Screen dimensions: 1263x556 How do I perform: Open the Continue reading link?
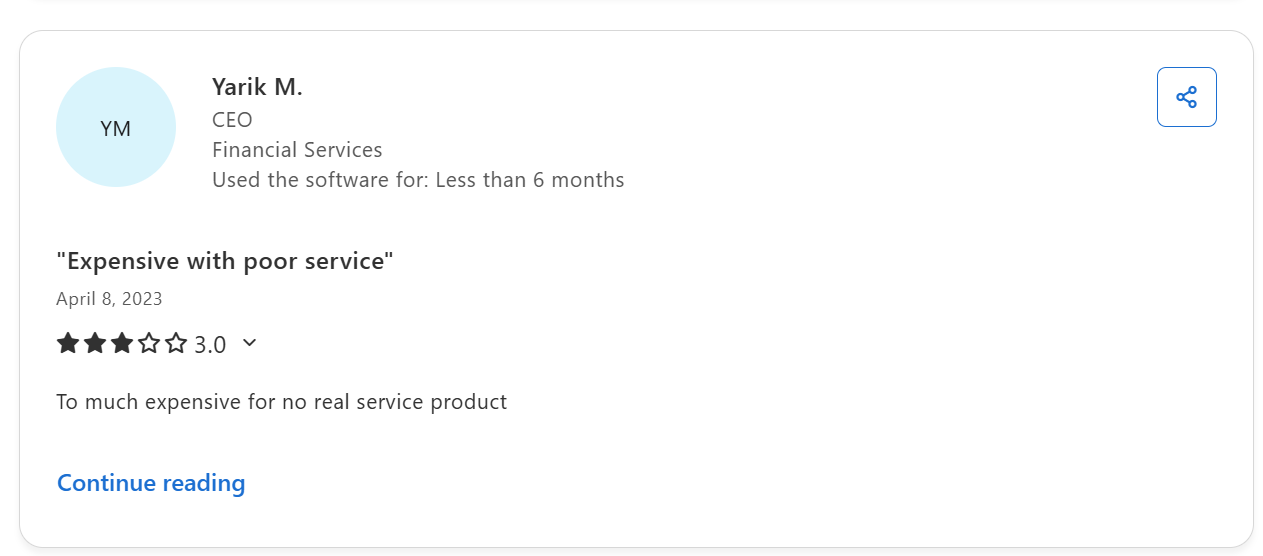151,483
